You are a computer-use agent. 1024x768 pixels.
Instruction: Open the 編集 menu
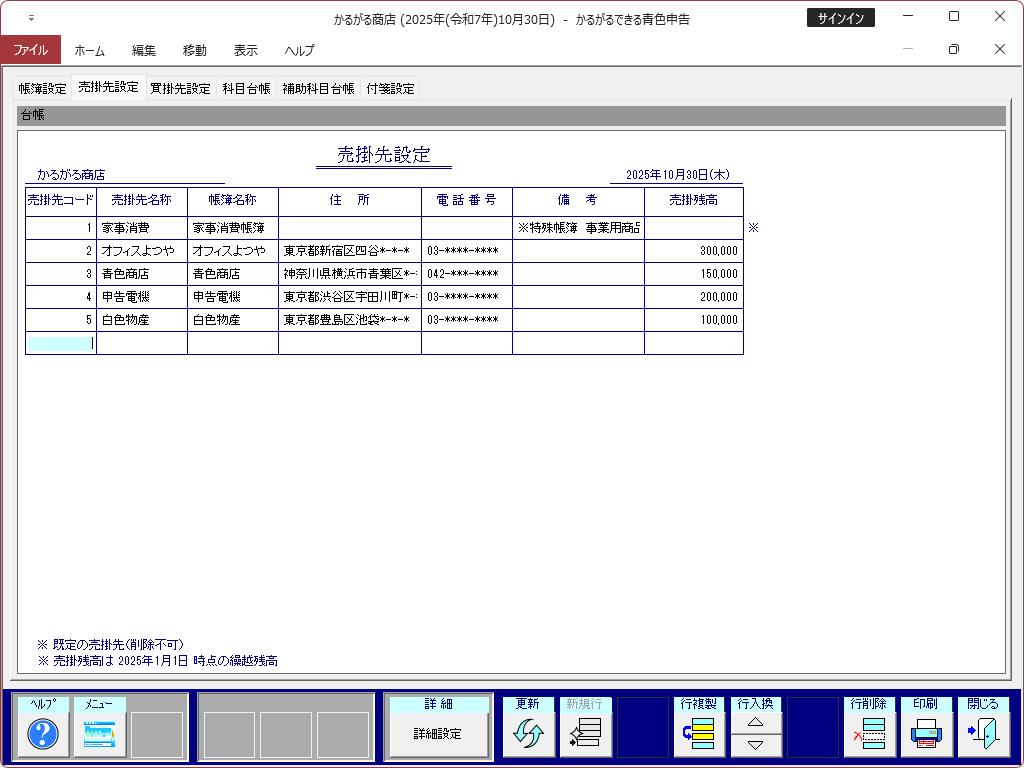(x=144, y=50)
